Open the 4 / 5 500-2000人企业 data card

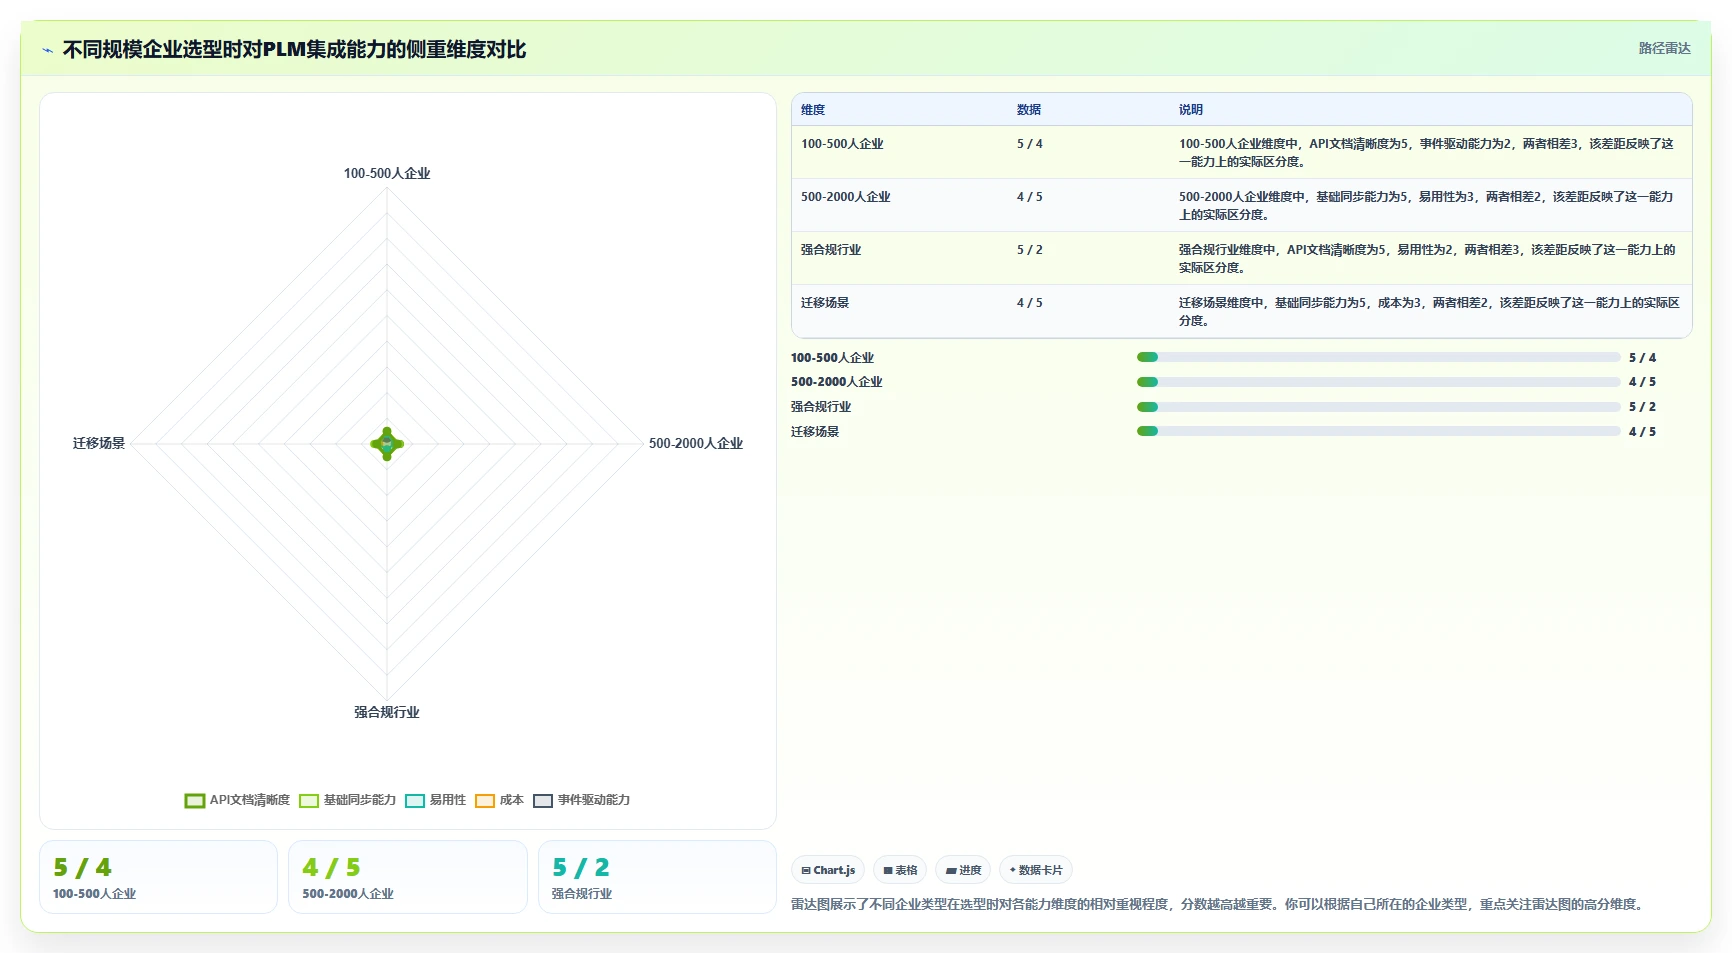pos(408,877)
